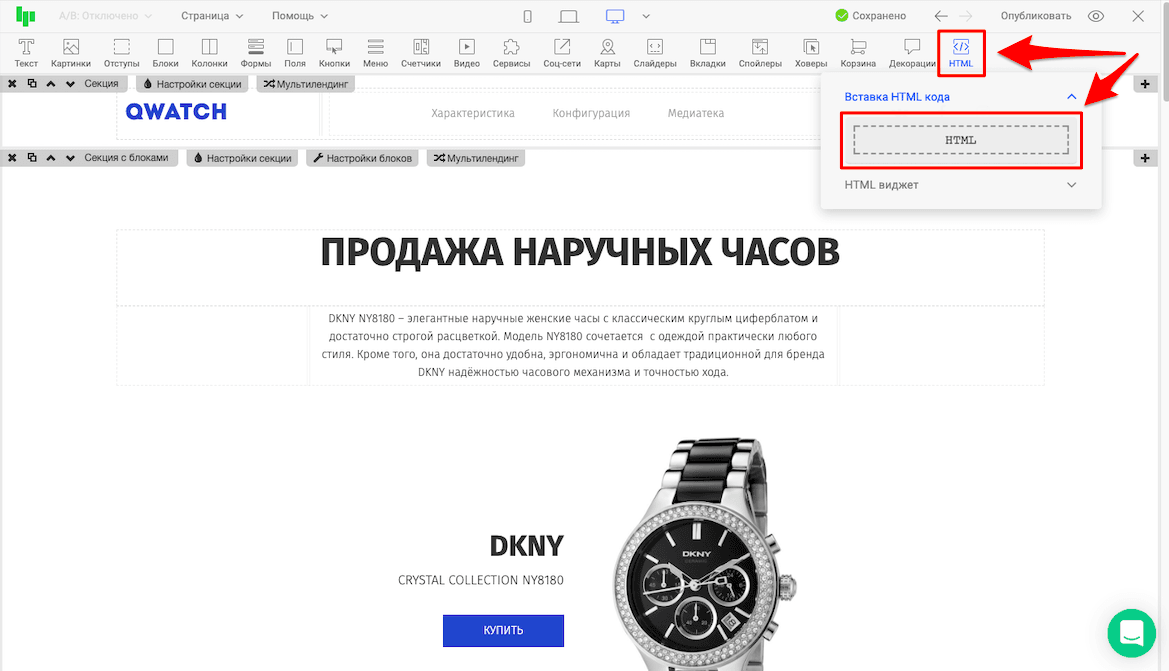Screen dimensions: 1169x671
Task: Move Секция с блоками up
Action: [x=51, y=158]
